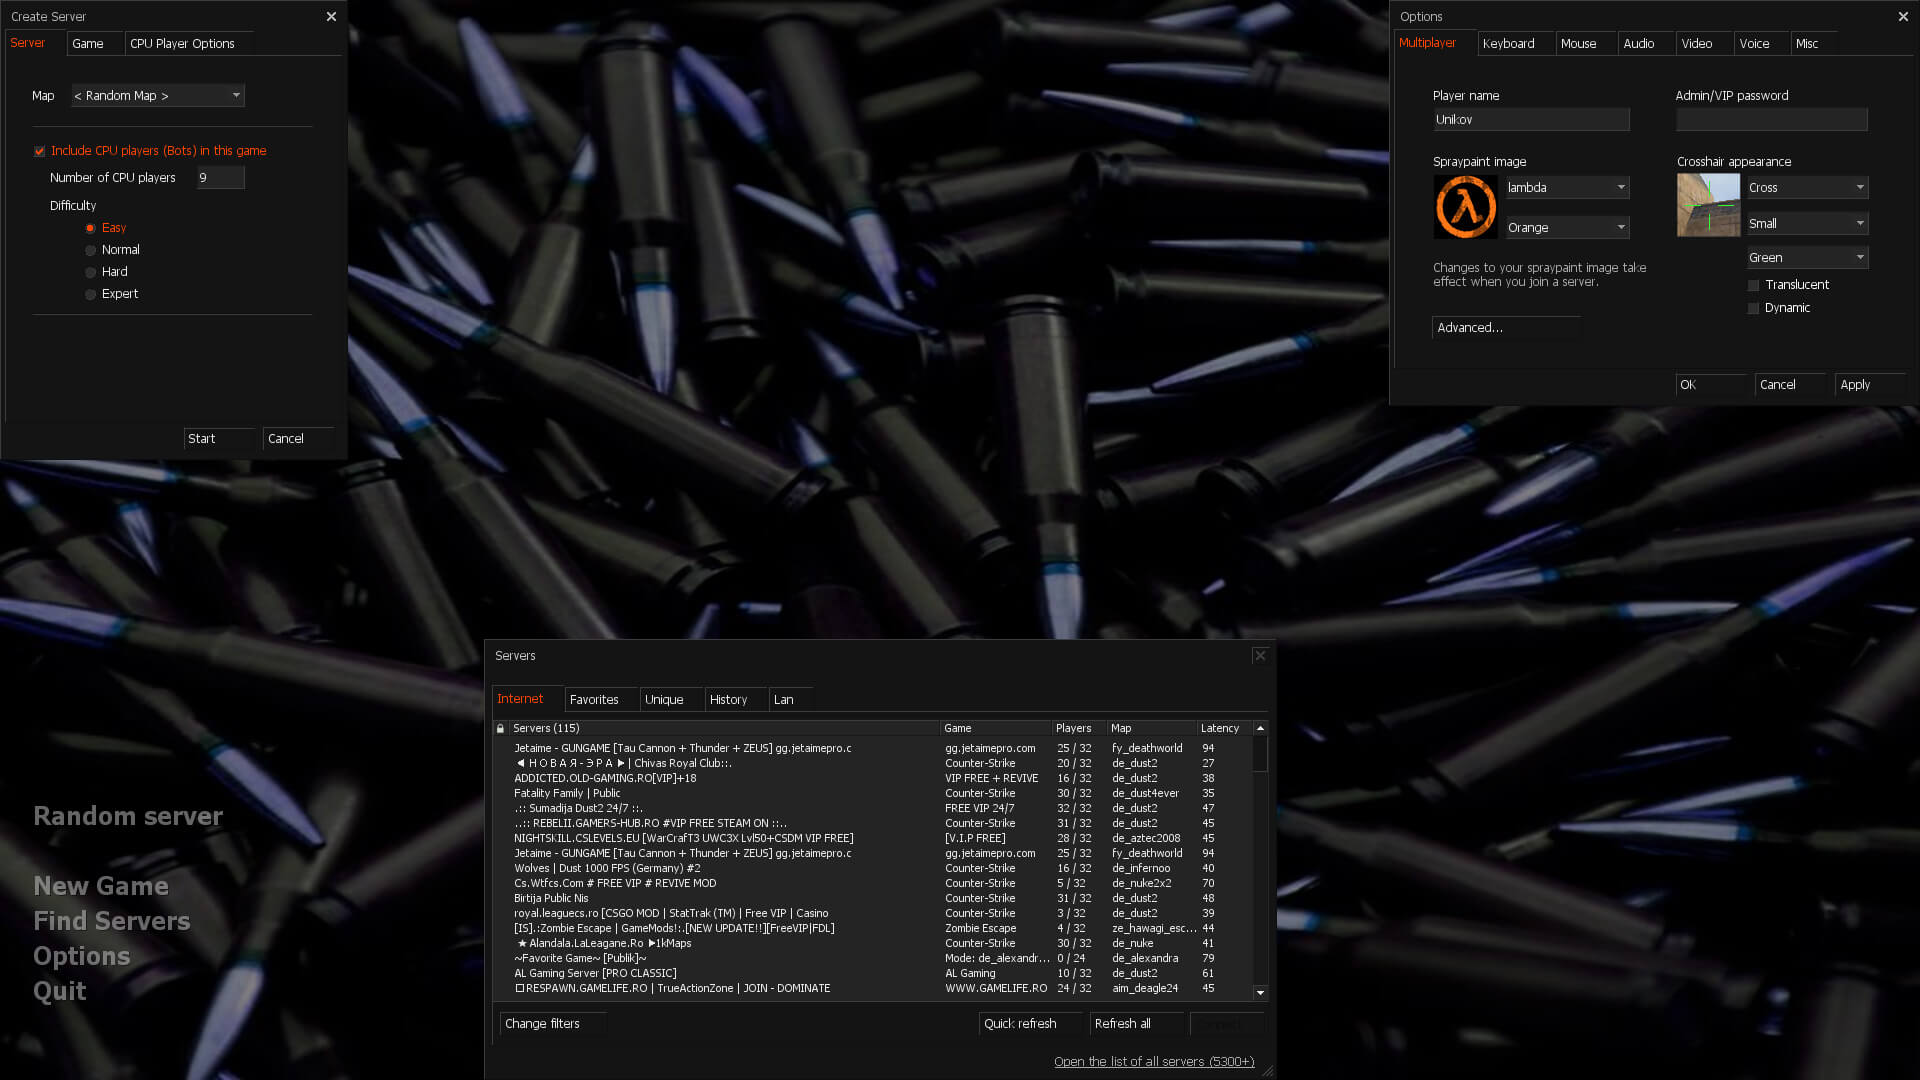Click Options in main menu
This screenshot has width=1920, height=1080.
pyautogui.click(x=82, y=956)
